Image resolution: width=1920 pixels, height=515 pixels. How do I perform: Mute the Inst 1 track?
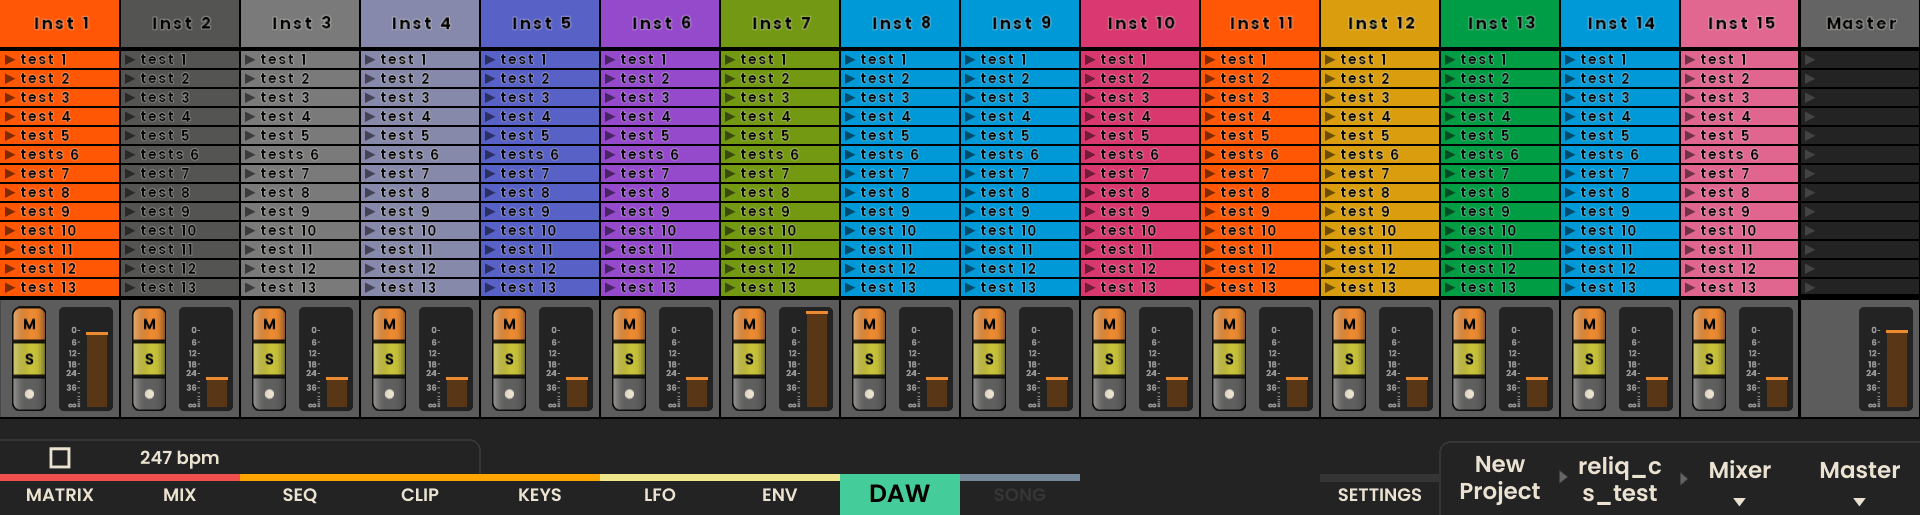(x=29, y=325)
